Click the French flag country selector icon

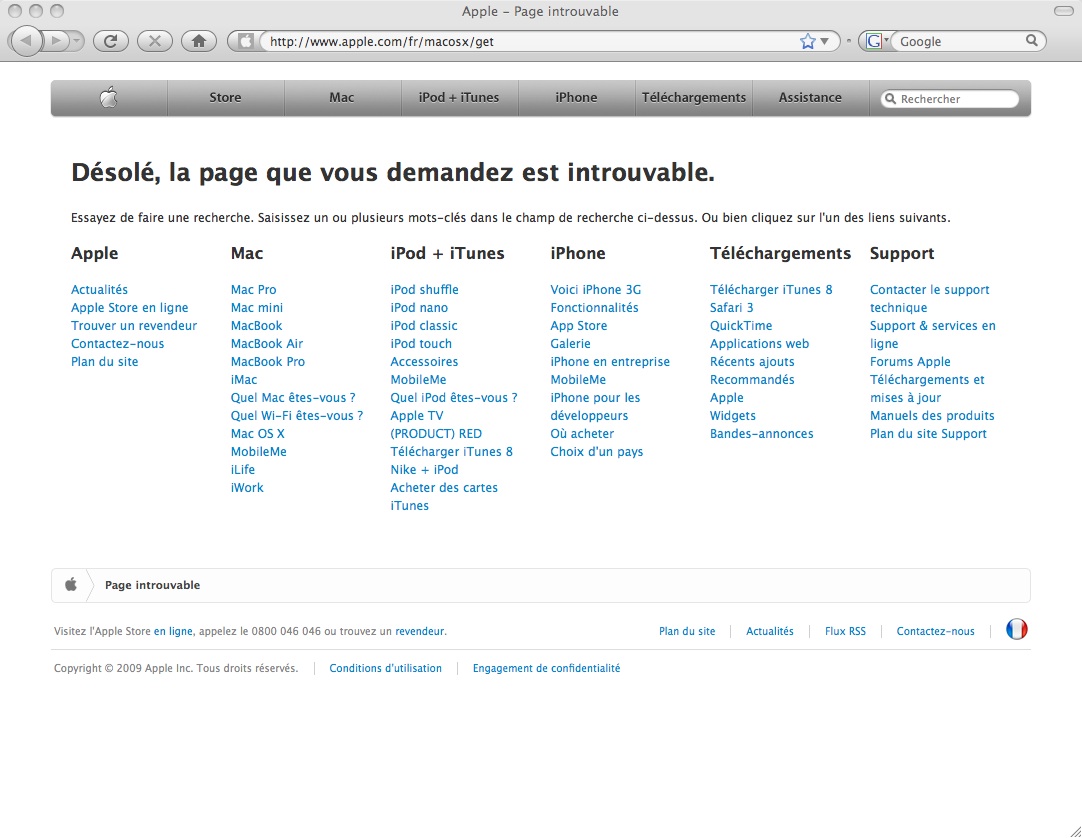(1016, 629)
